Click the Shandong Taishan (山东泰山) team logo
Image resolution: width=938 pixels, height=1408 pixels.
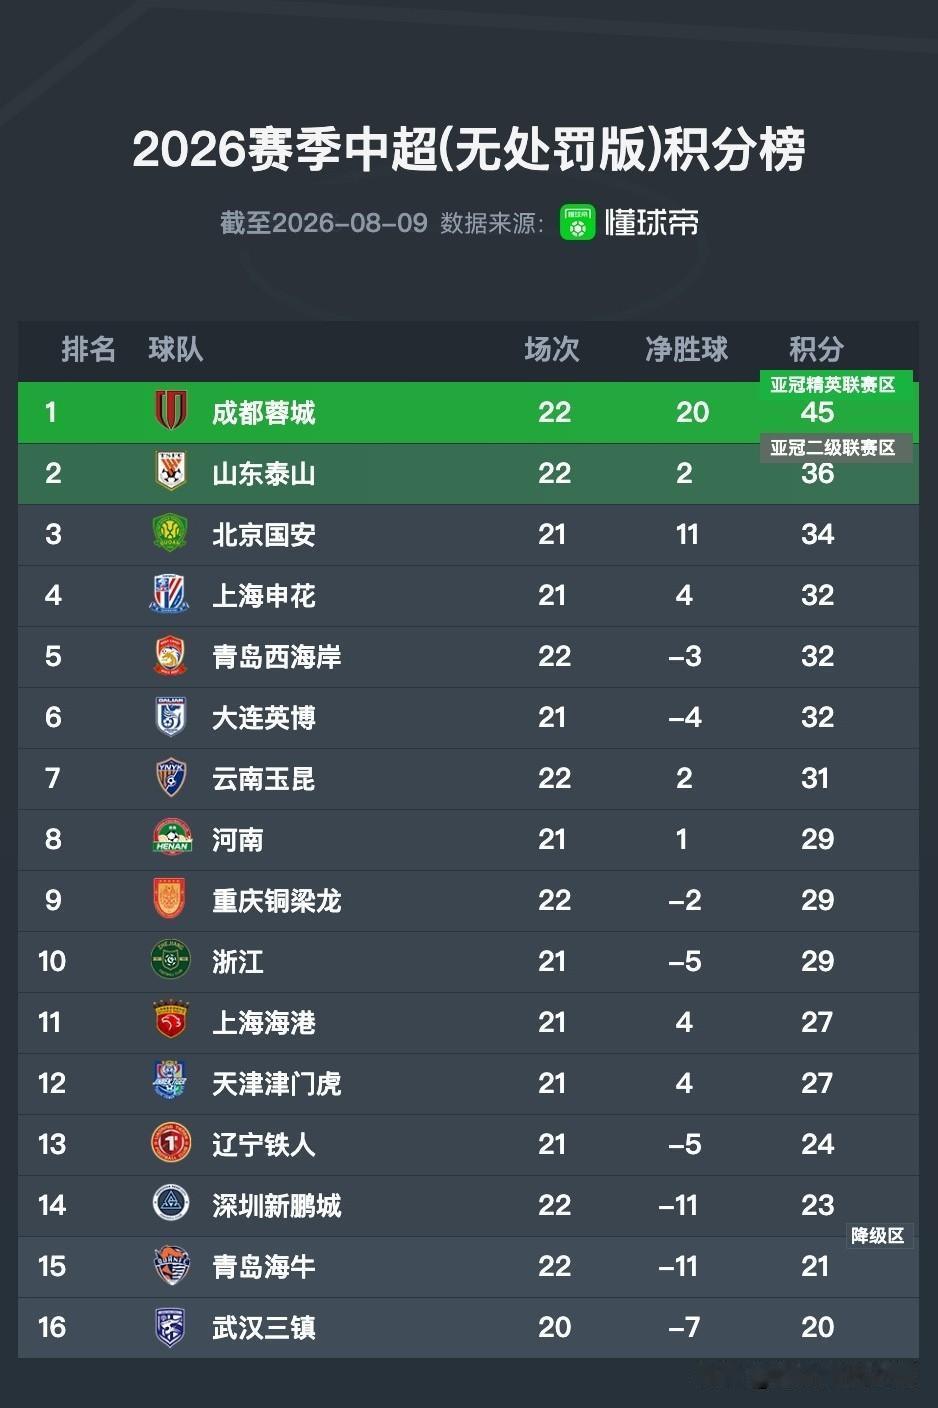[171, 472]
